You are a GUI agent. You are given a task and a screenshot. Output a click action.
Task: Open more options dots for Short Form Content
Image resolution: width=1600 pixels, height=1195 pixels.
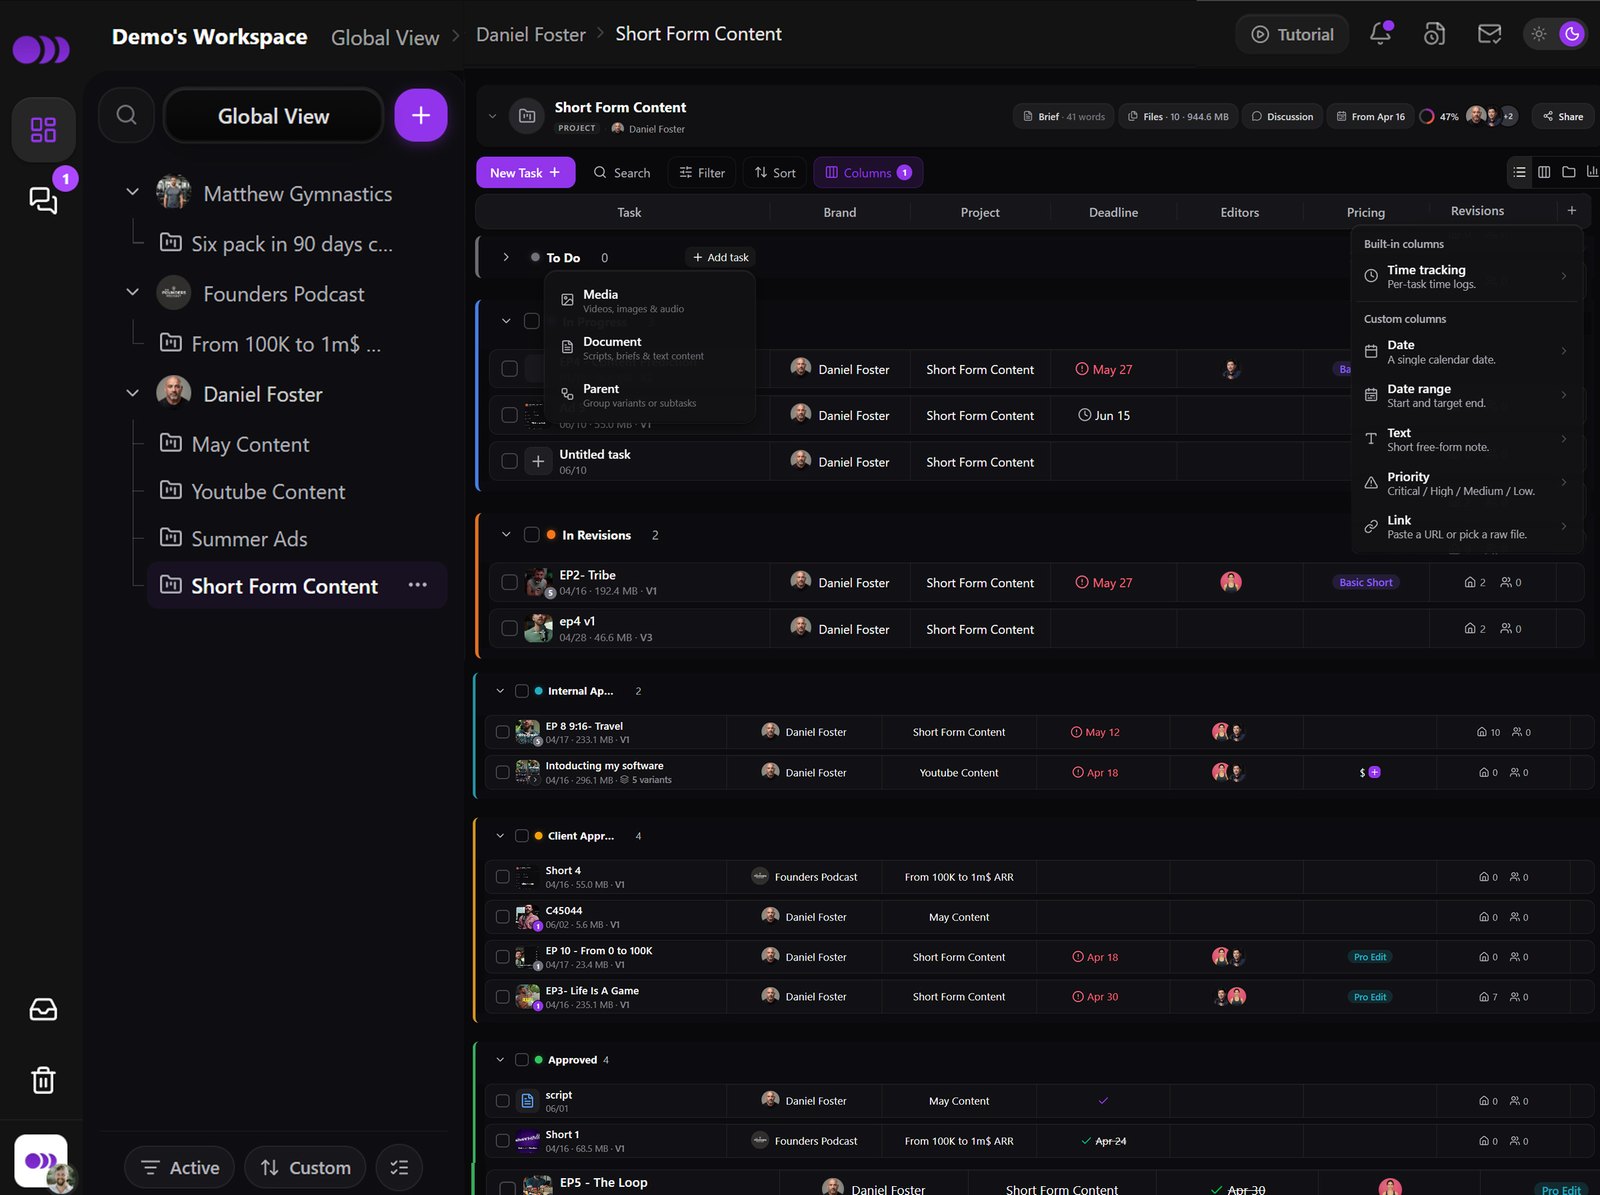418,585
